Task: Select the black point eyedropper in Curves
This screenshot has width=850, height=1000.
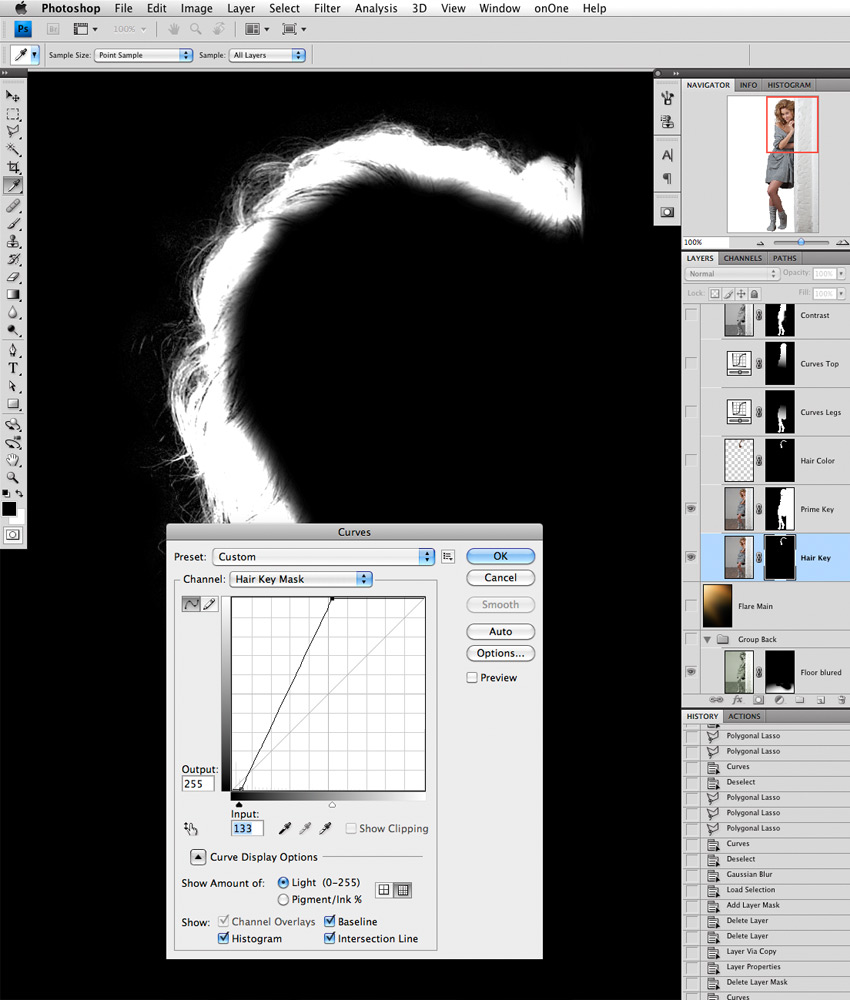Action: [x=285, y=828]
